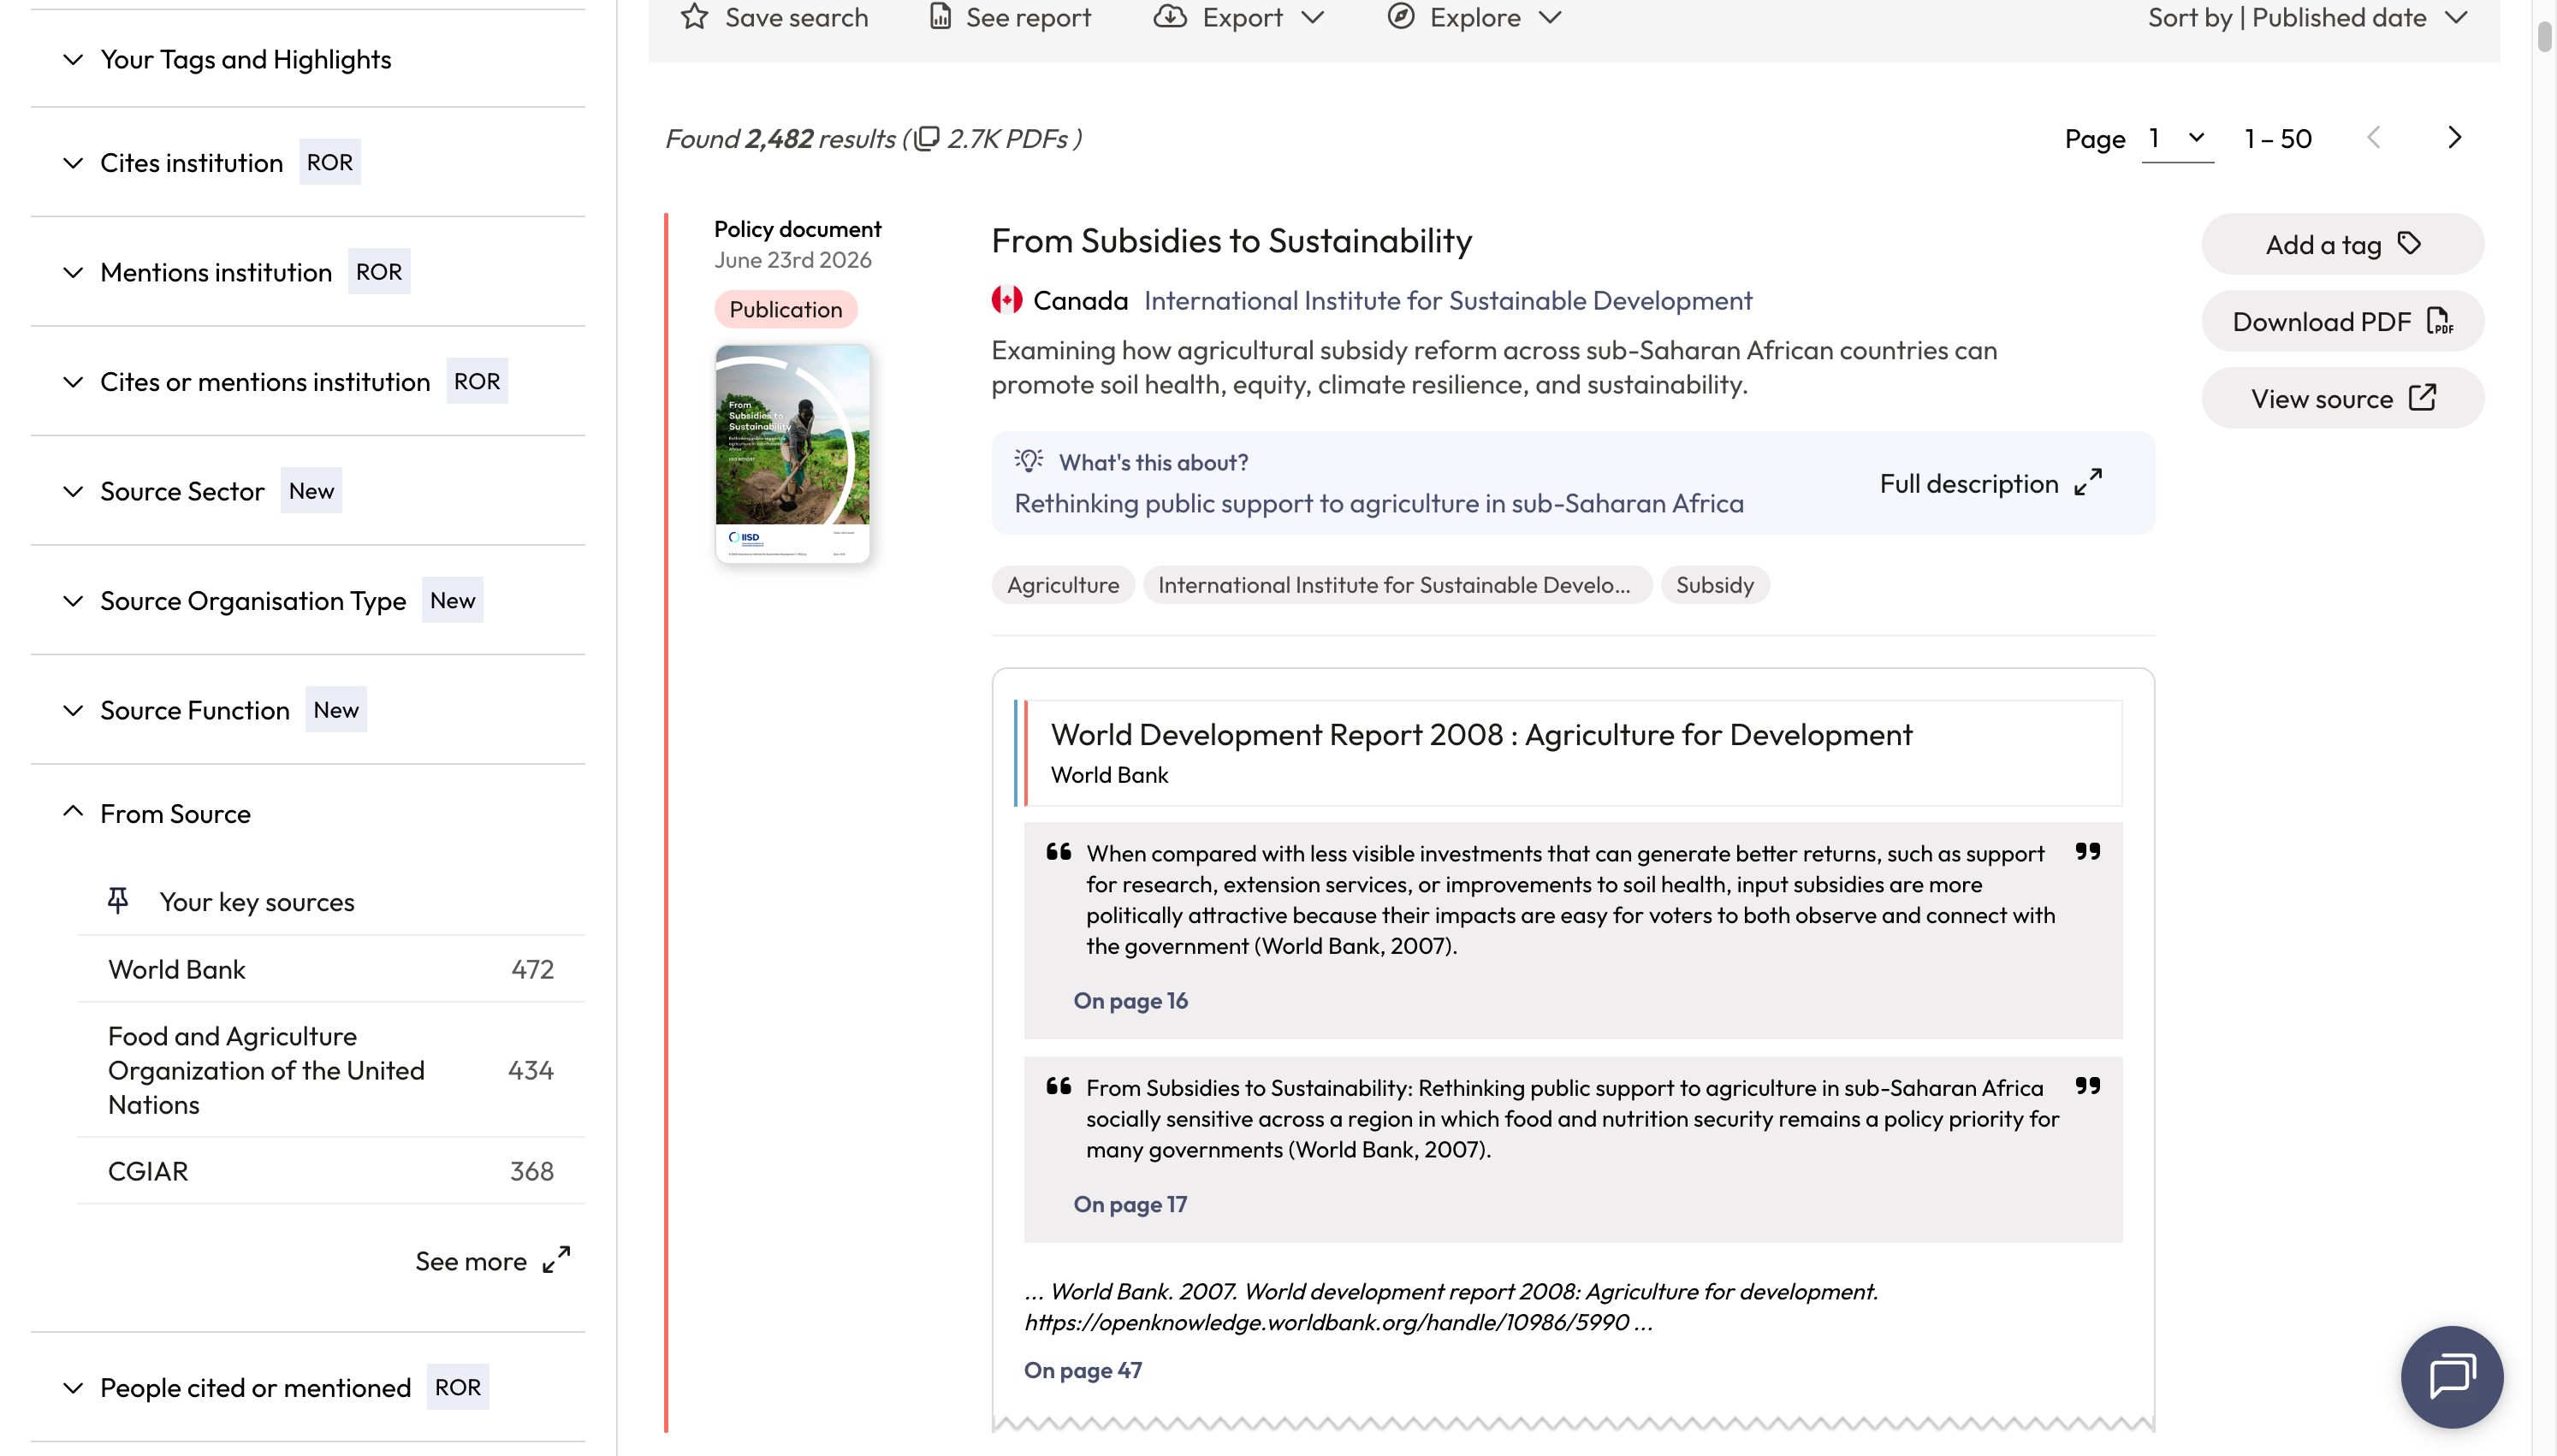Go to the next results page arrow
Screen dimensions: 2557x1456
[2454, 138]
